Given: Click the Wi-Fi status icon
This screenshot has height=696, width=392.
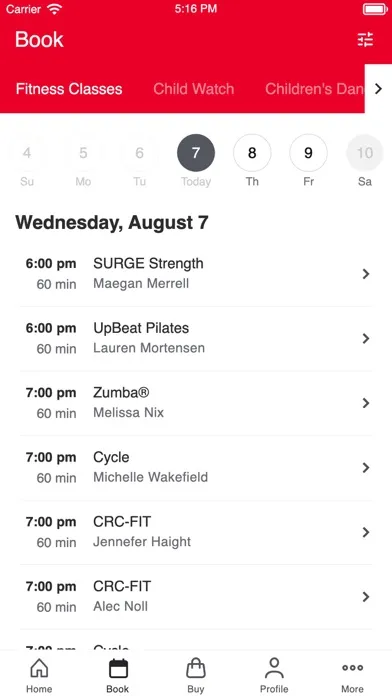Looking at the screenshot, I should (x=55, y=9).
